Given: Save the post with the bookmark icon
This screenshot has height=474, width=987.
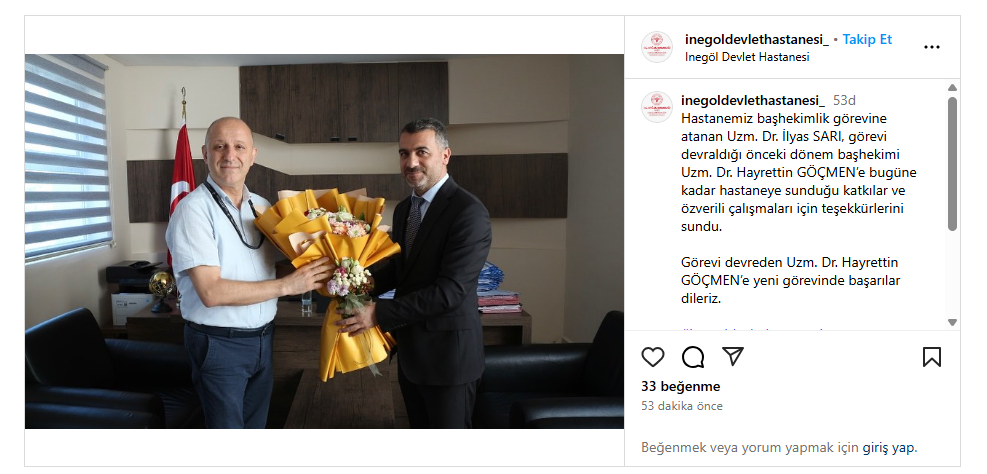Looking at the screenshot, I should point(932,357).
